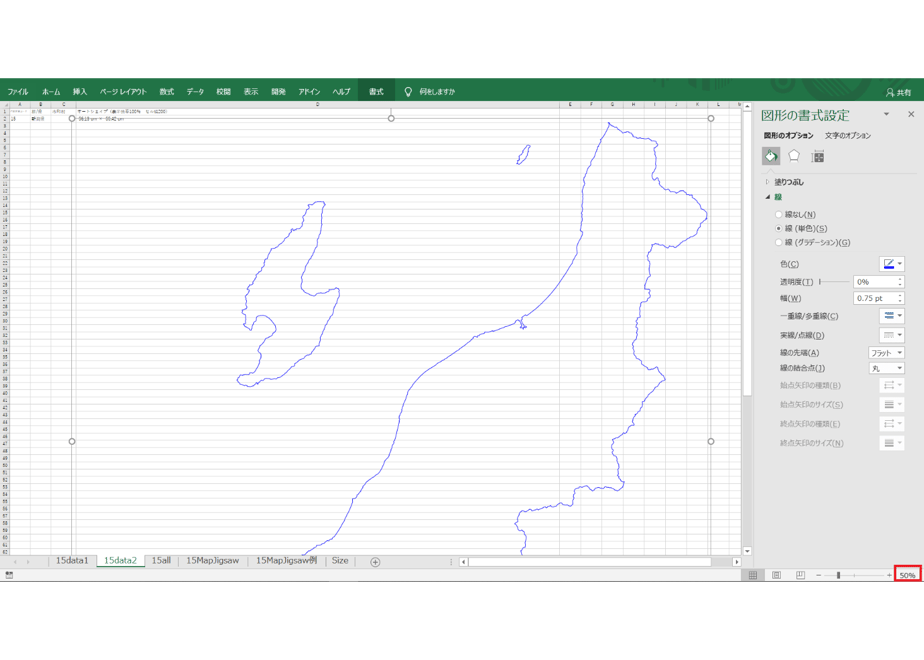Click the lightbulb Tell me icon

tap(408, 91)
